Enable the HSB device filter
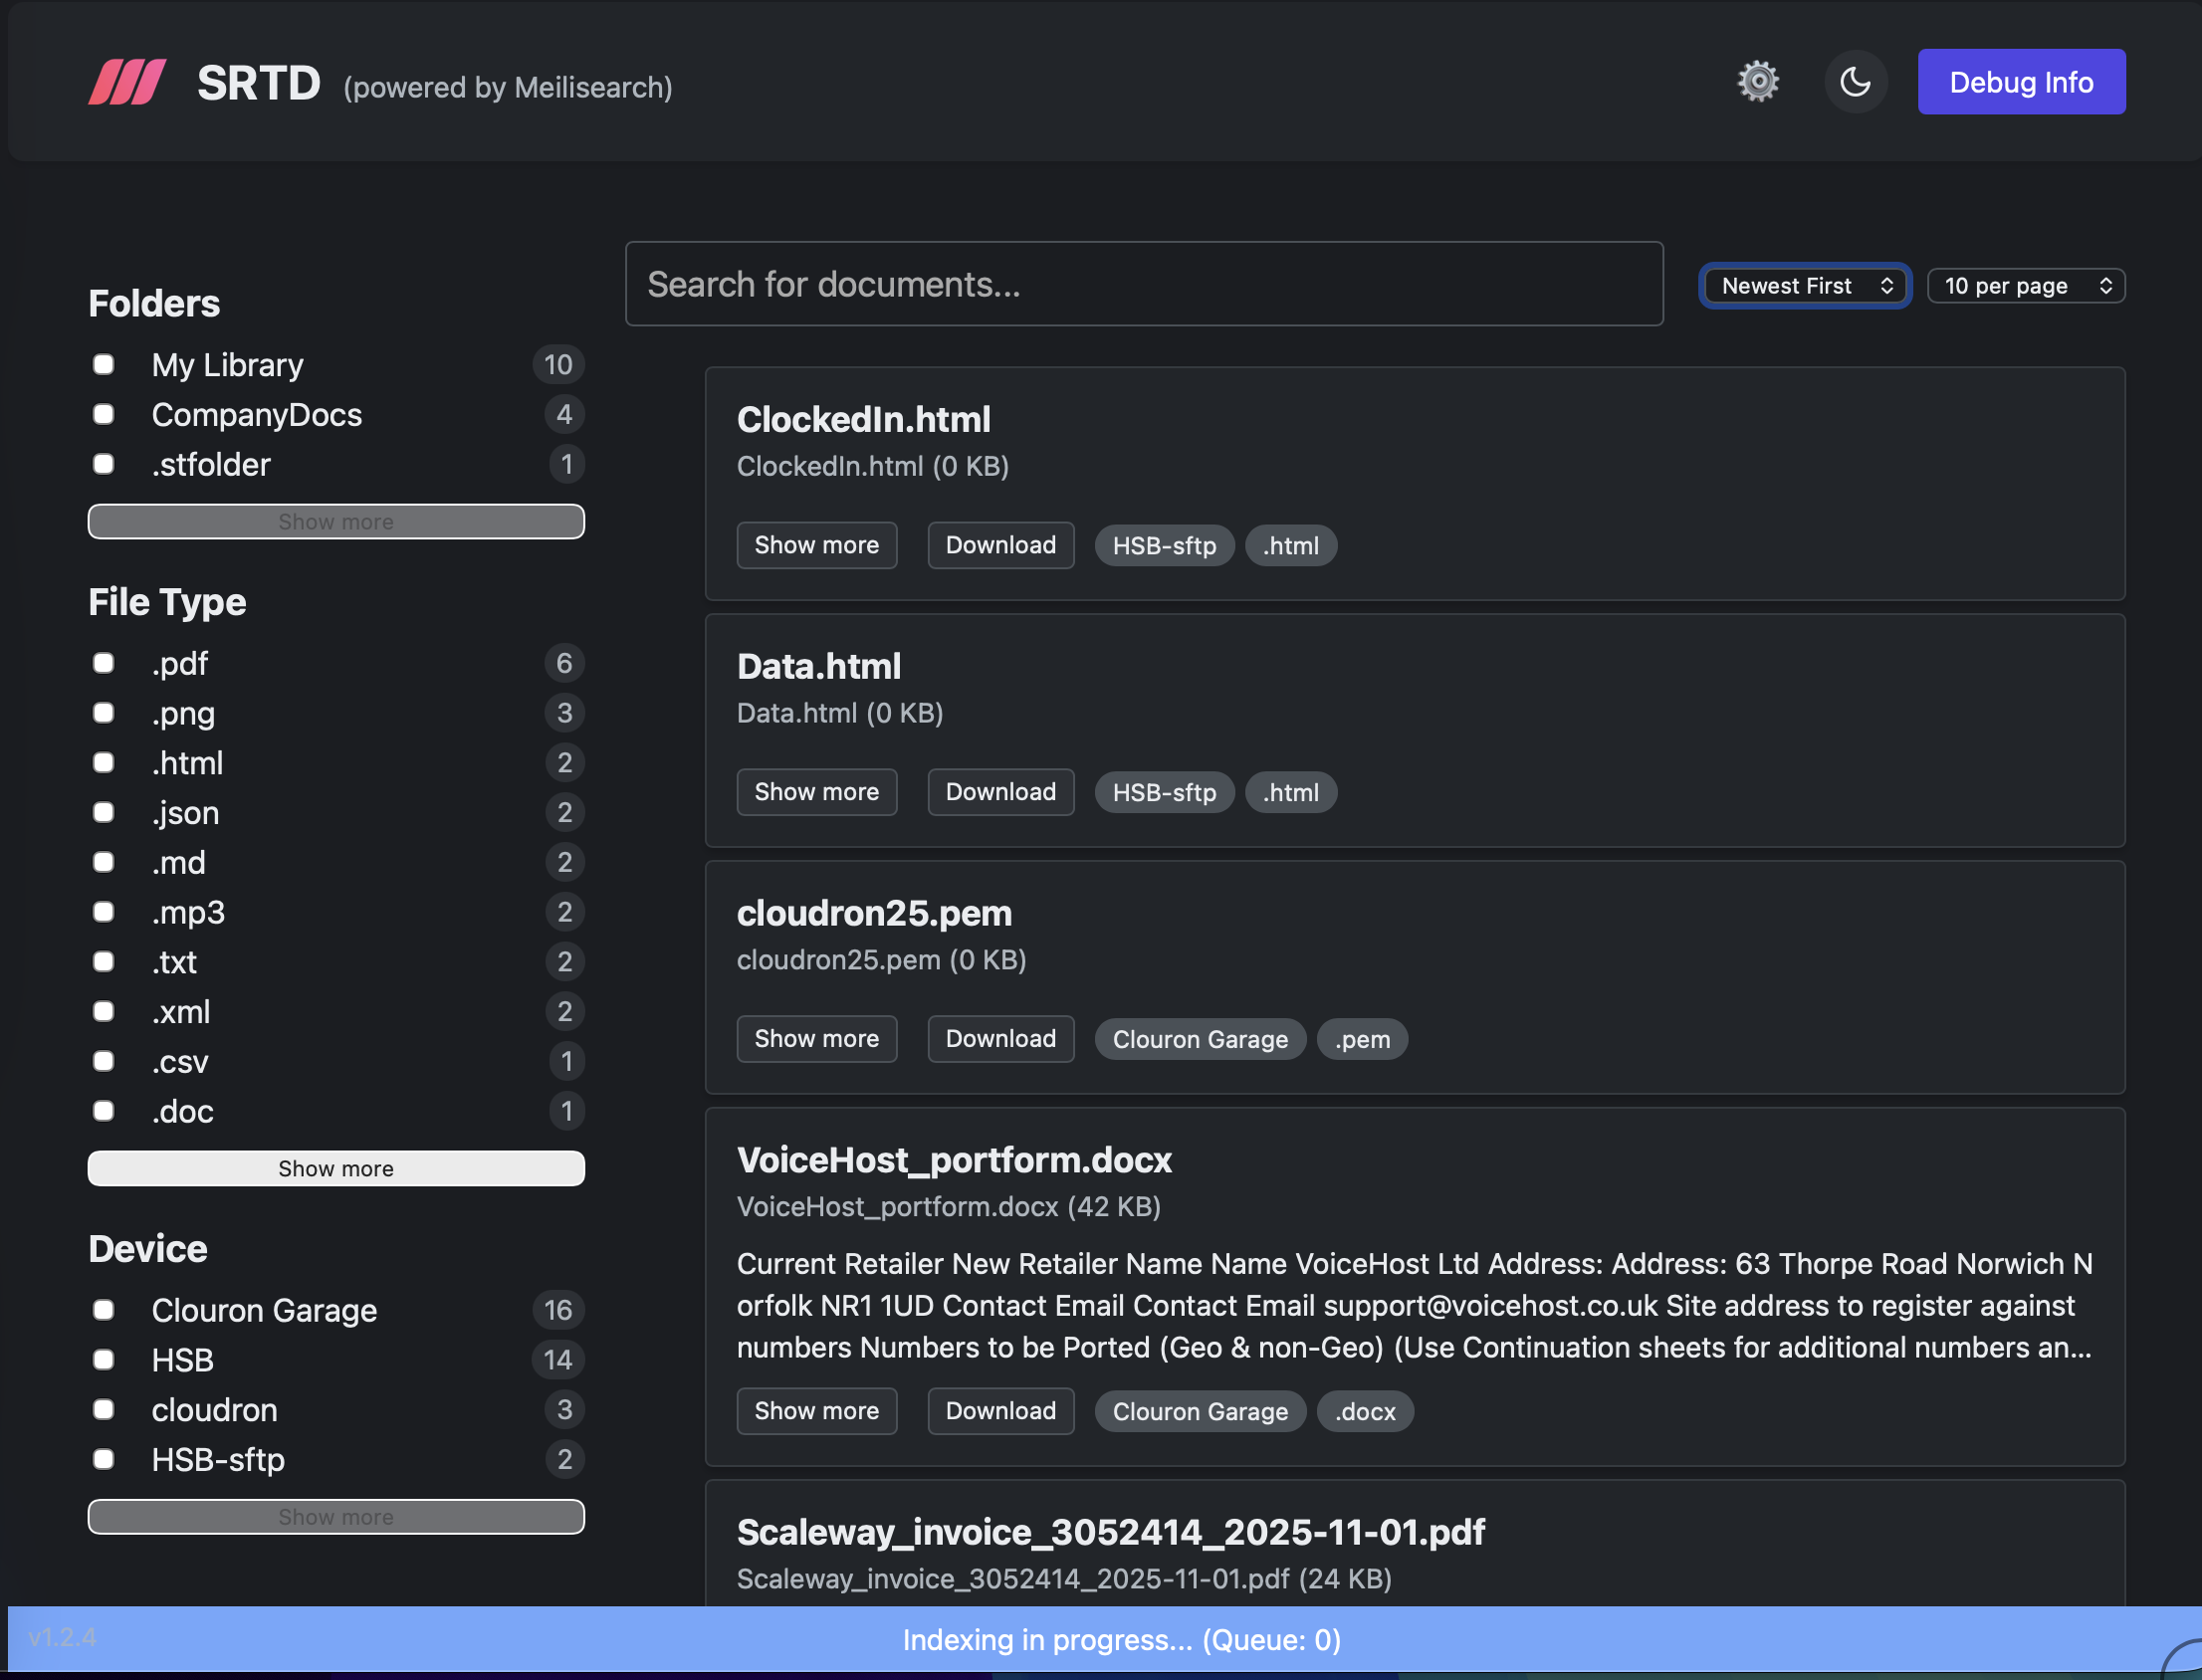 click(x=103, y=1359)
